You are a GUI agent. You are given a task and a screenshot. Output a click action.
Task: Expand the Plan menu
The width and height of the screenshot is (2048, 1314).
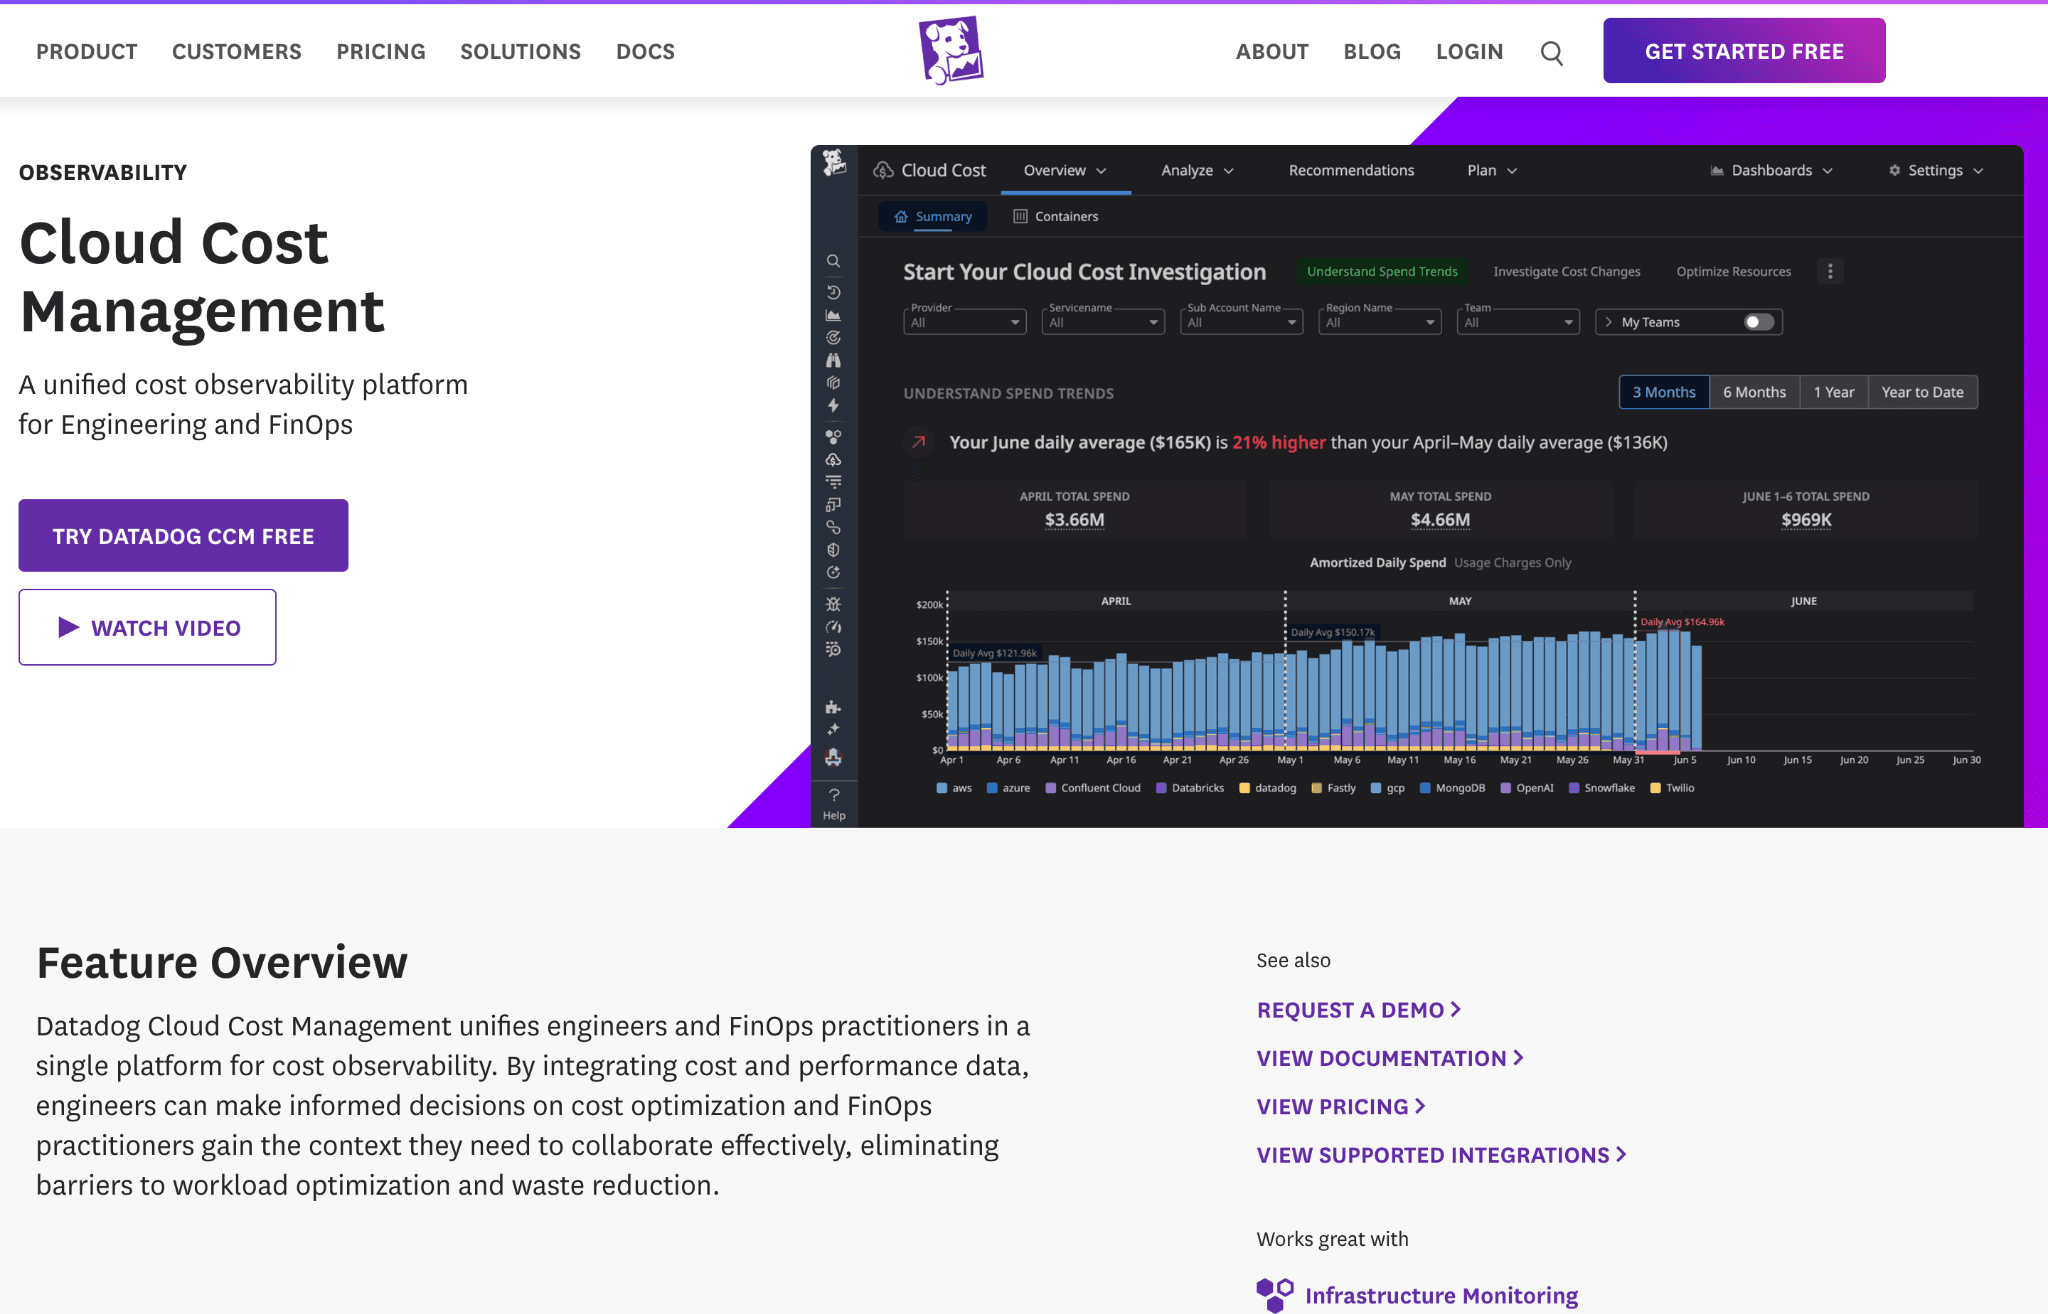point(1492,171)
